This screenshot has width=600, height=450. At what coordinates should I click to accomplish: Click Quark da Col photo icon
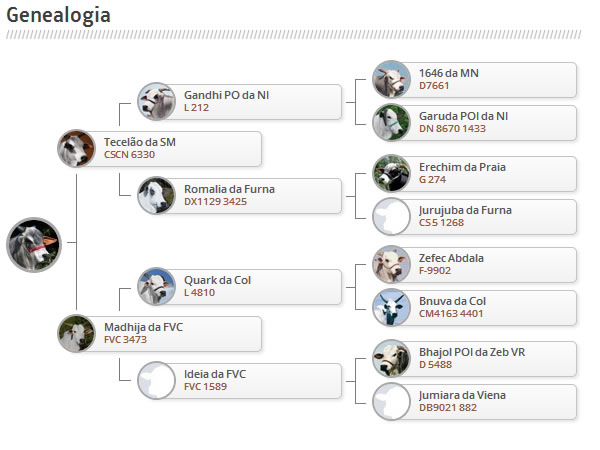156,286
